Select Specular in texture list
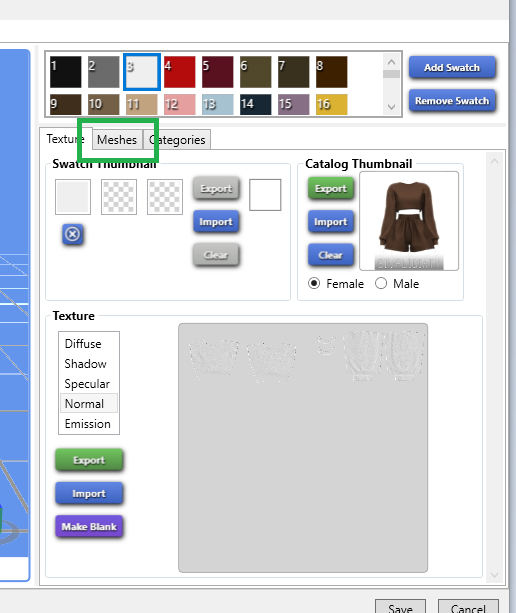516x613 pixels. (x=89, y=384)
